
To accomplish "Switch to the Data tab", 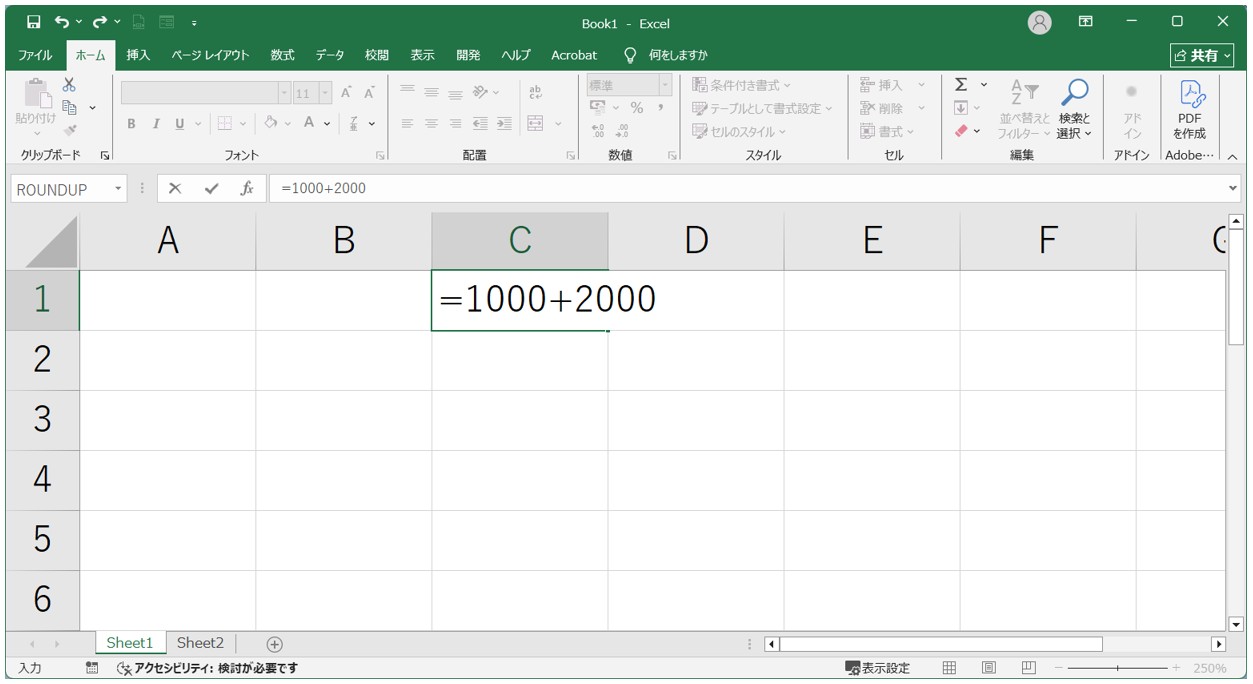I will pyautogui.click(x=330, y=55).
